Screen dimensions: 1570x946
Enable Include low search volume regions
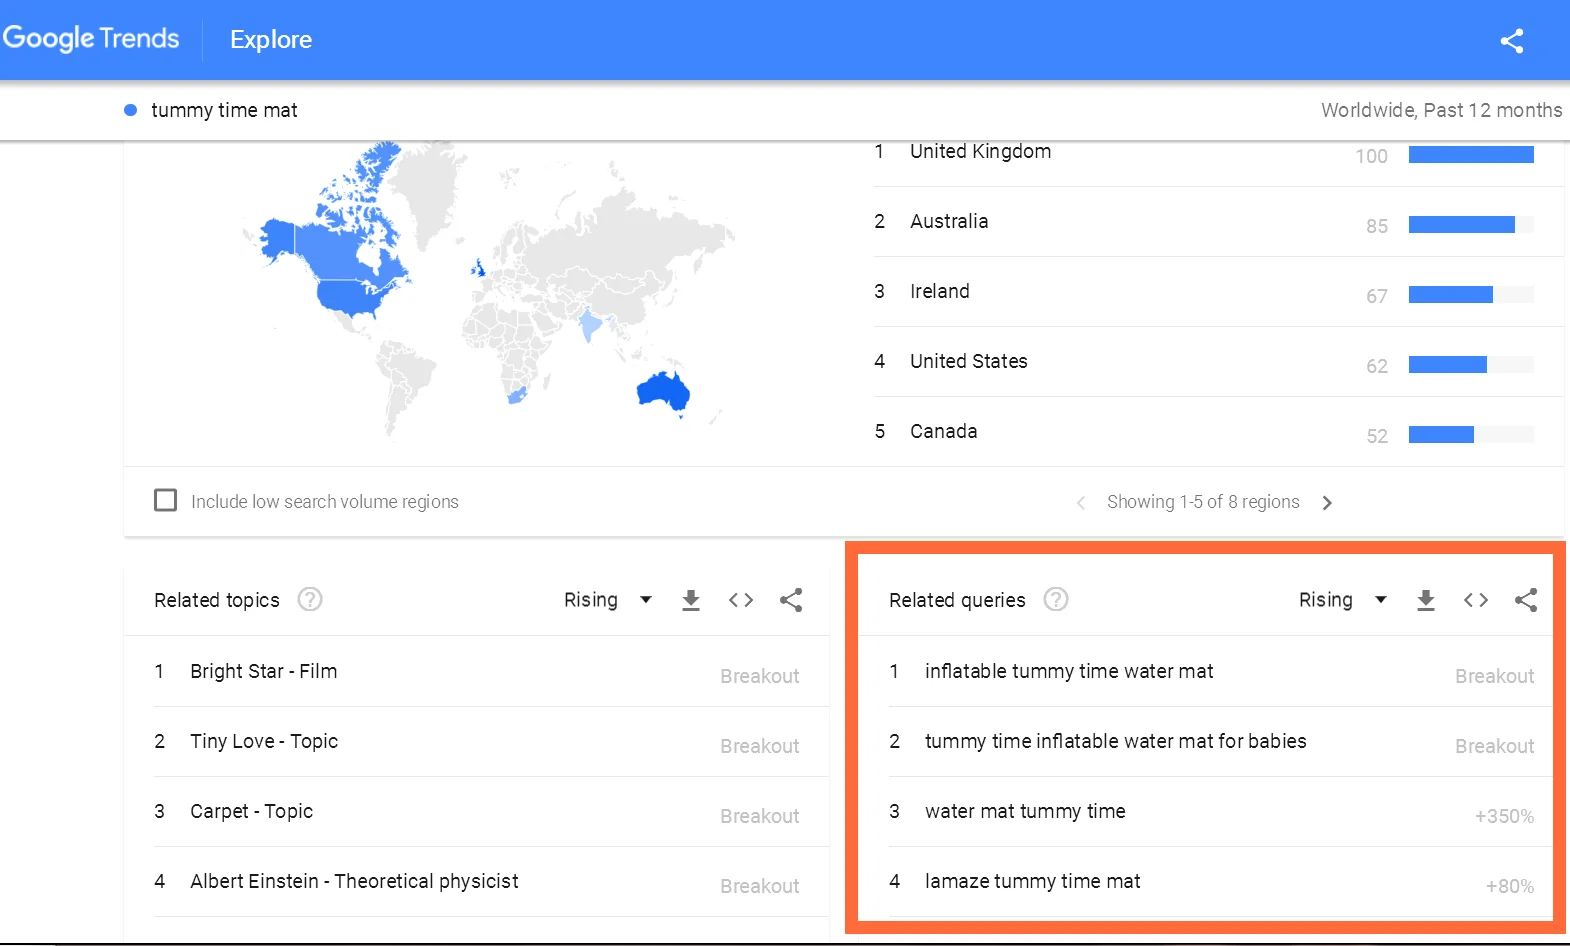point(166,500)
